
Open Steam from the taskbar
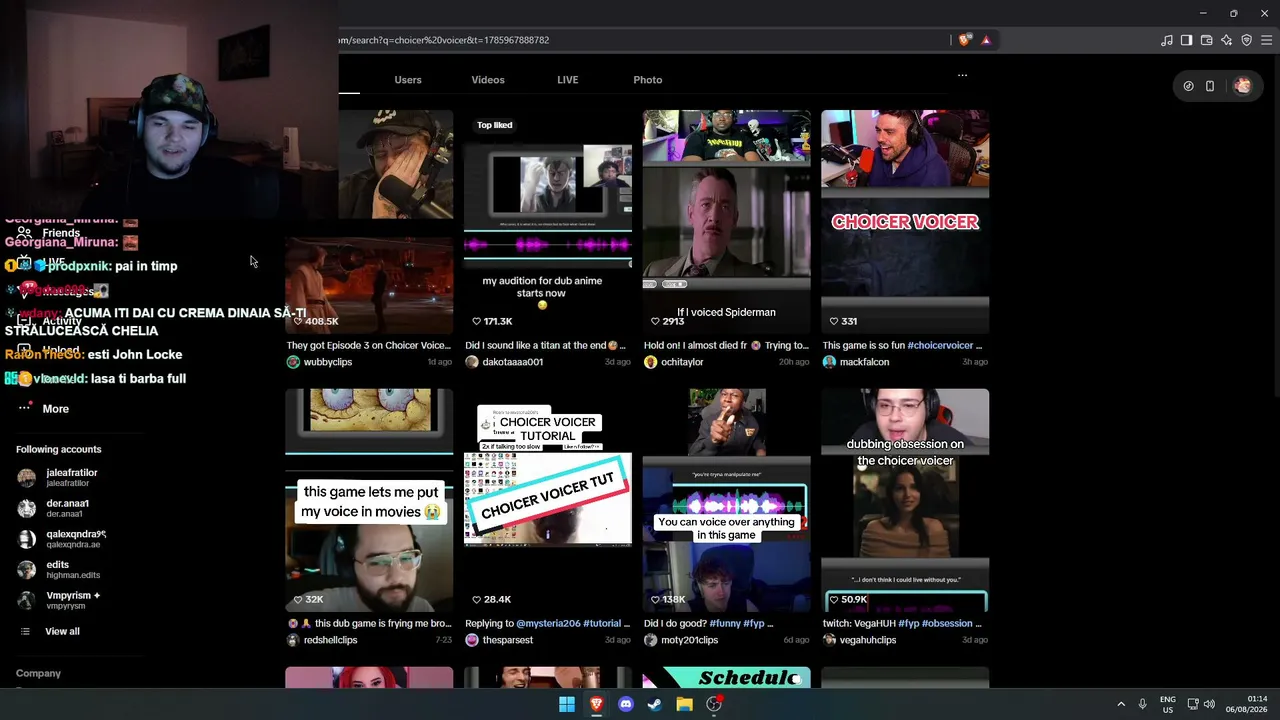tap(655, 704)
